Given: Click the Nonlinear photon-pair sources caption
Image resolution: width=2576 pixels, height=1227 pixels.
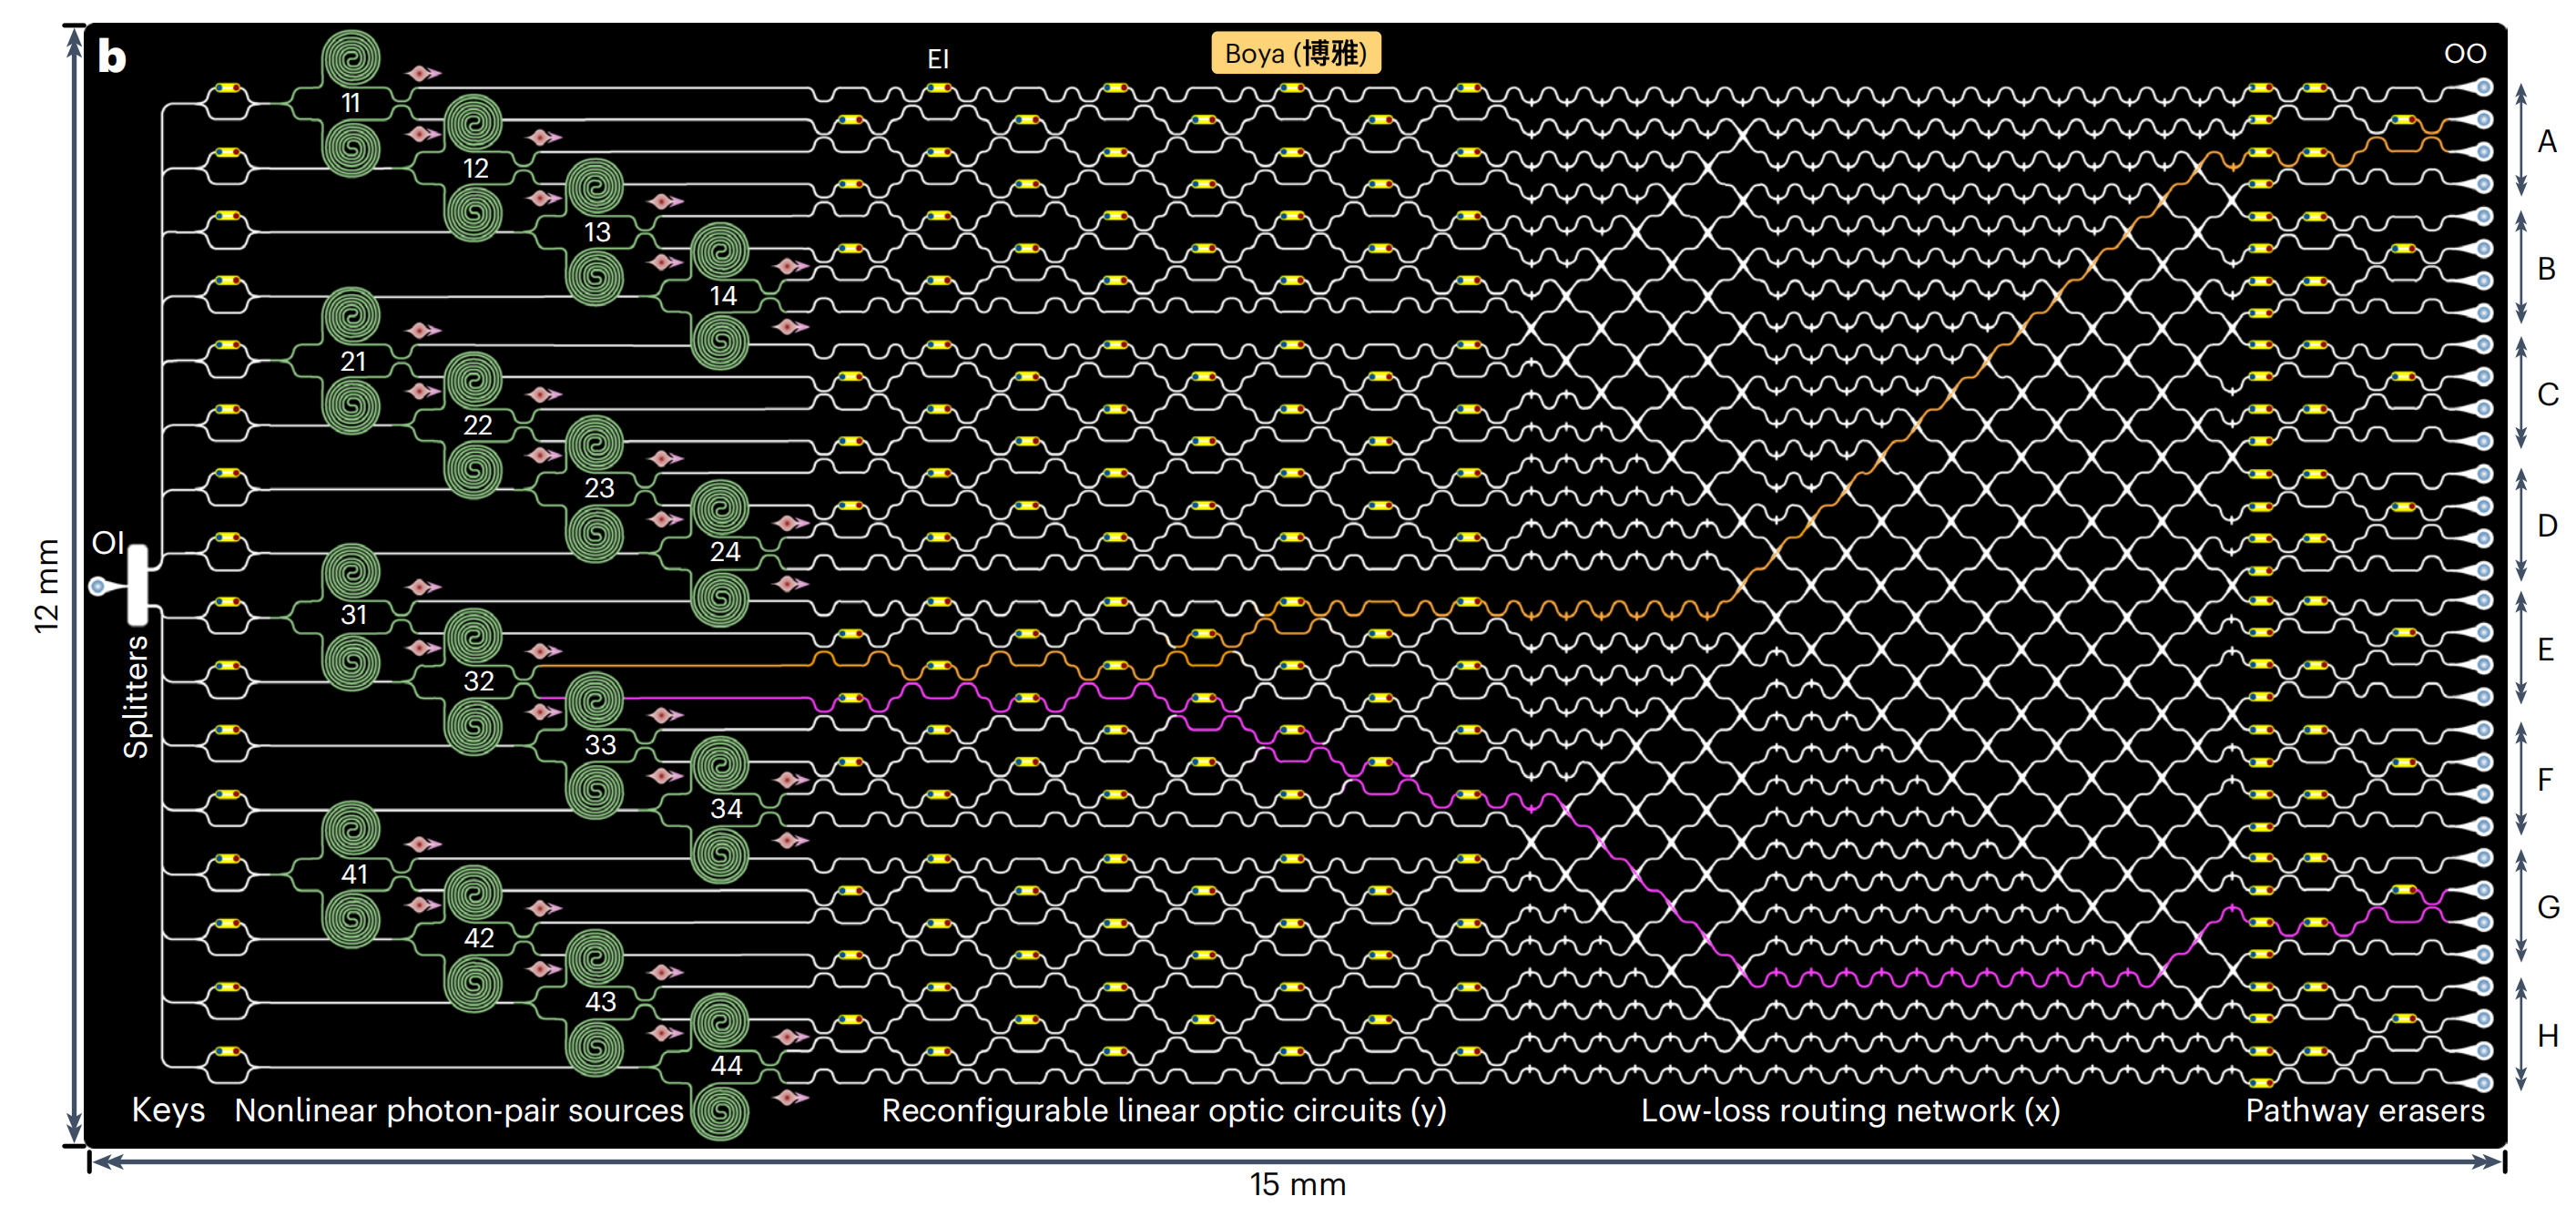Looking at the screenshot, I should (x=459, y=1110).
